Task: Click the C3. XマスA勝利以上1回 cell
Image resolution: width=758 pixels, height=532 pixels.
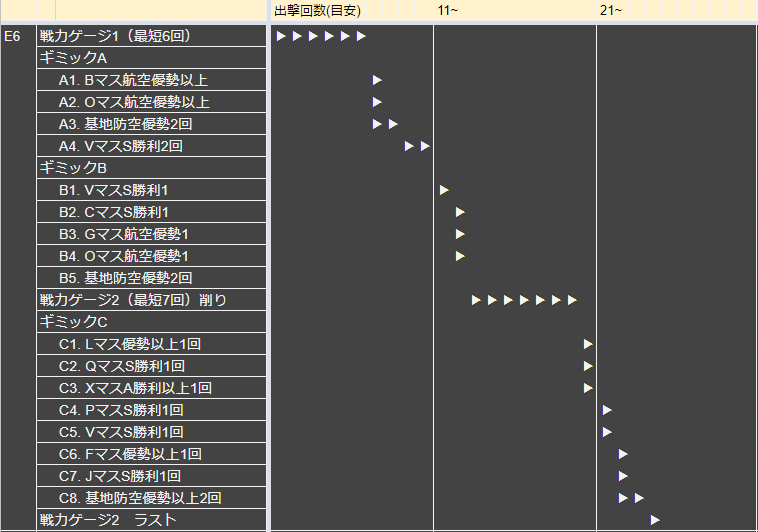Action: pos(151,388)
